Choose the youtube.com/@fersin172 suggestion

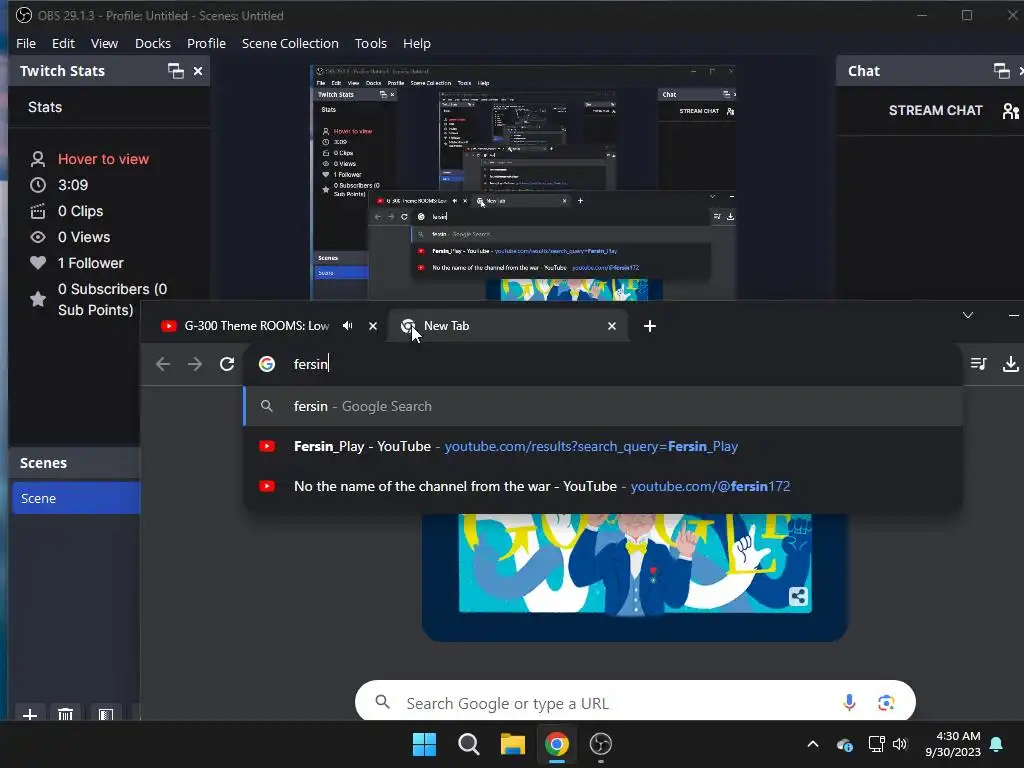click(603, 487)
